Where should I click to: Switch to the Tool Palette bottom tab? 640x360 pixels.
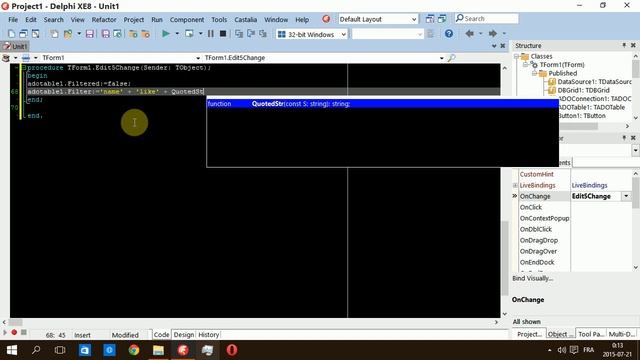coord(591,334)
